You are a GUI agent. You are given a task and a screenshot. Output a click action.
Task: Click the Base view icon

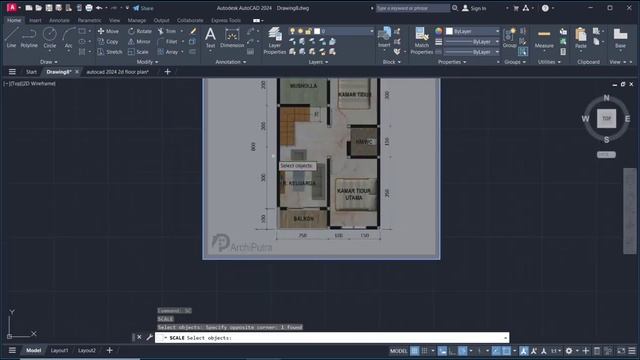620,38
